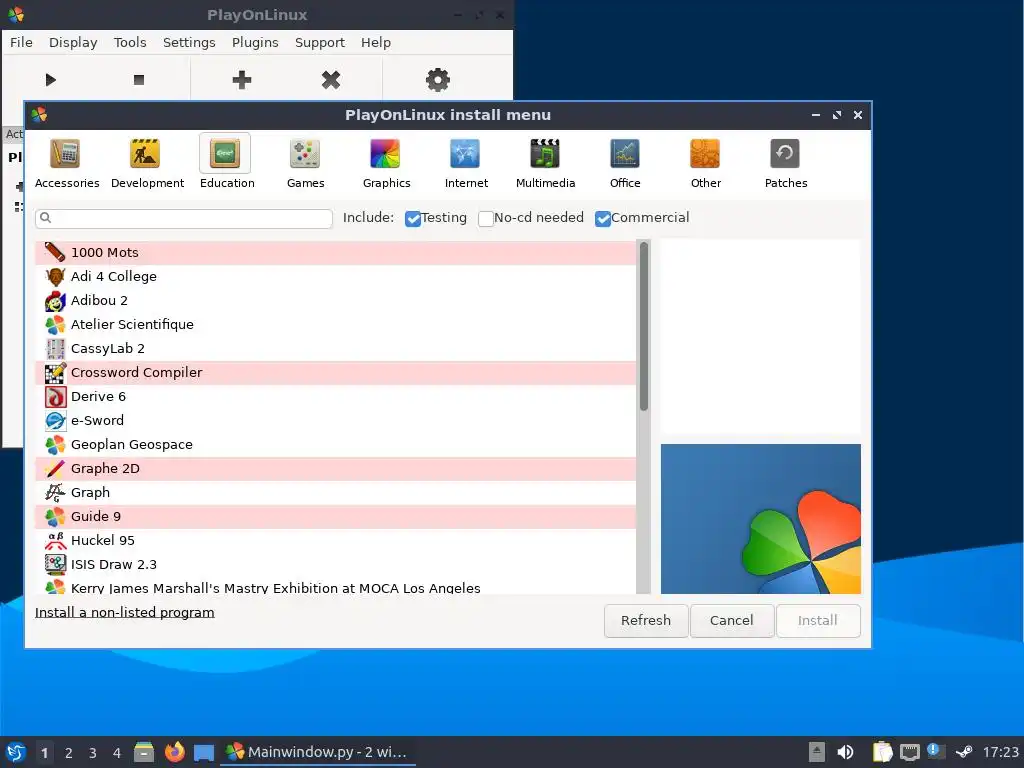This screenshot has width=1024, height=768.
Task: Open the Games category icon
Action: (x=305, y=154)
